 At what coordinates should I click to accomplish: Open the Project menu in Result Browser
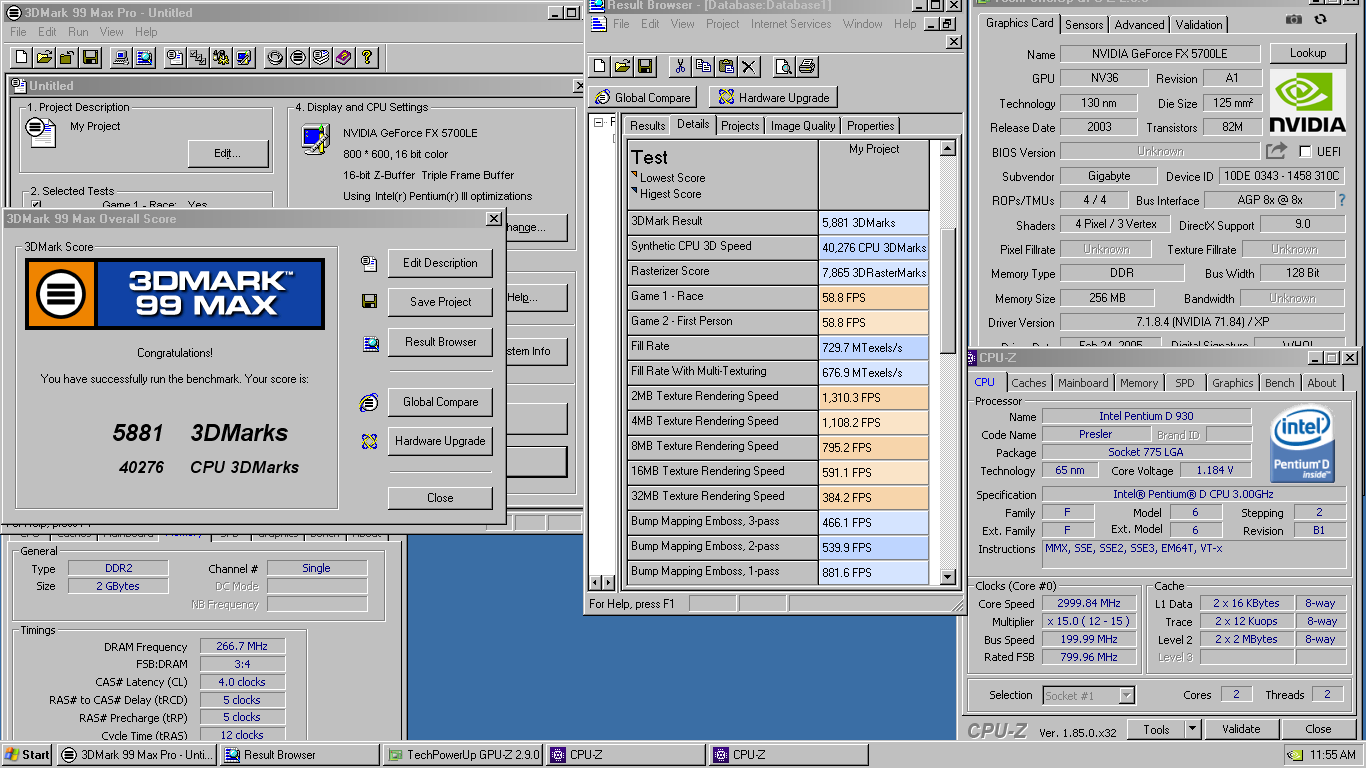pos(722,24)
